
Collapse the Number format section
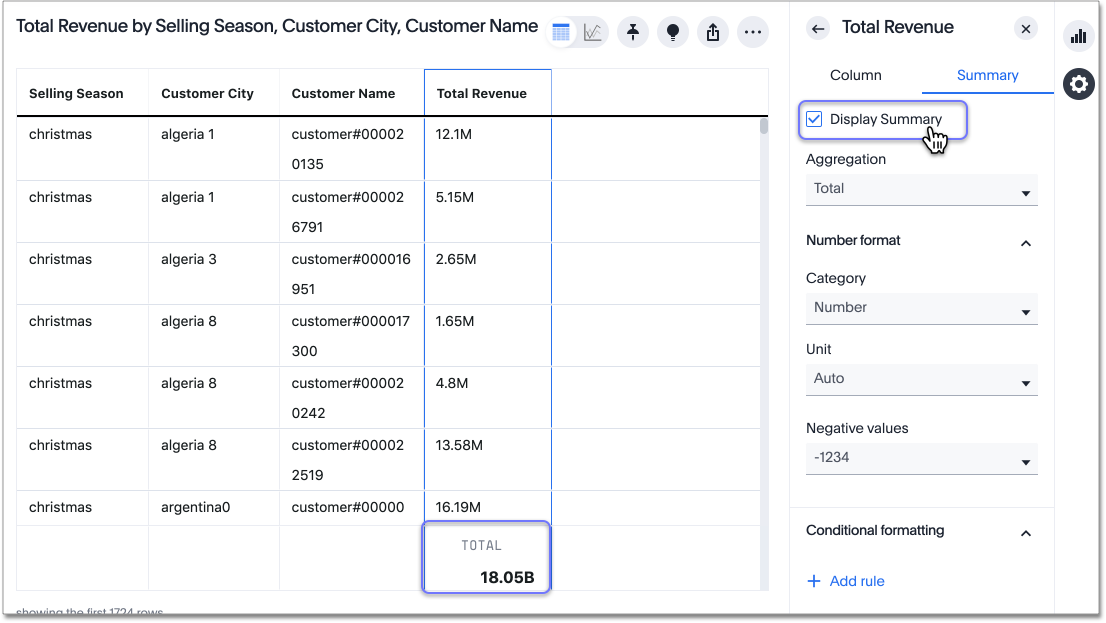pyautogui.click(x=1025, y=242)
